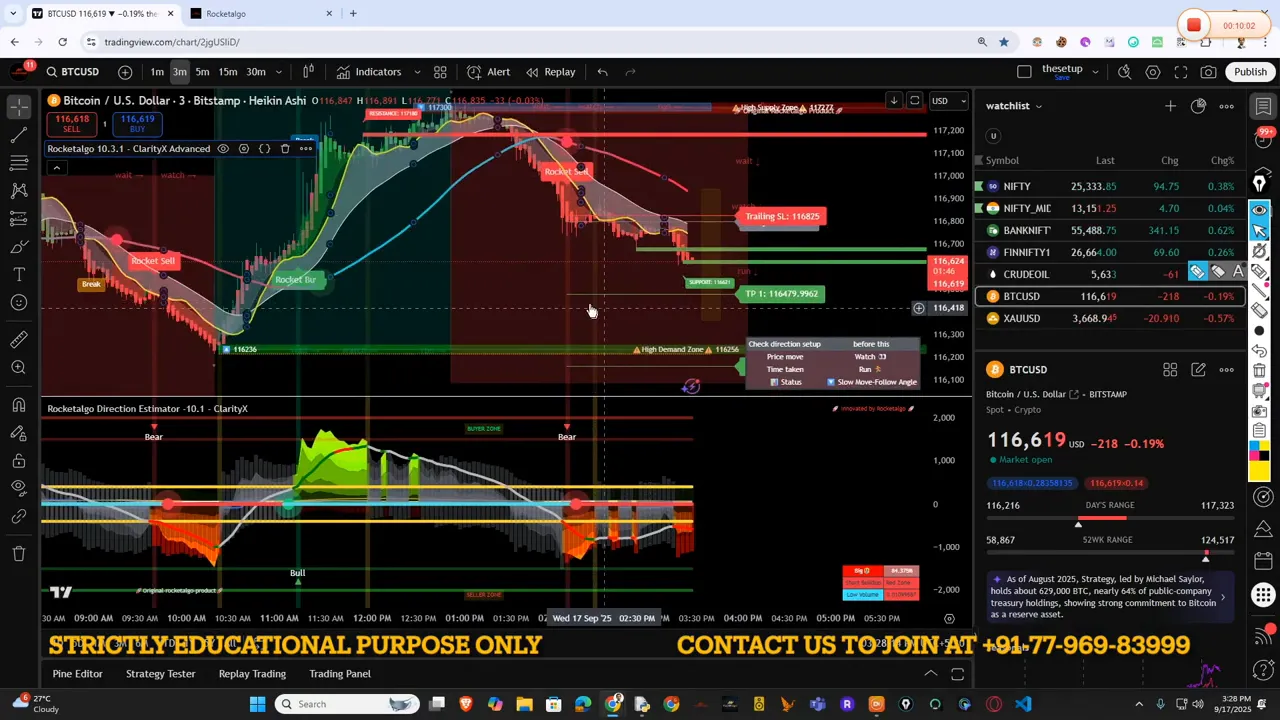Open chart settings gear in top toolbar
The height and width of the screenshot is (720, 1280).
click(x=1153, y=72)
